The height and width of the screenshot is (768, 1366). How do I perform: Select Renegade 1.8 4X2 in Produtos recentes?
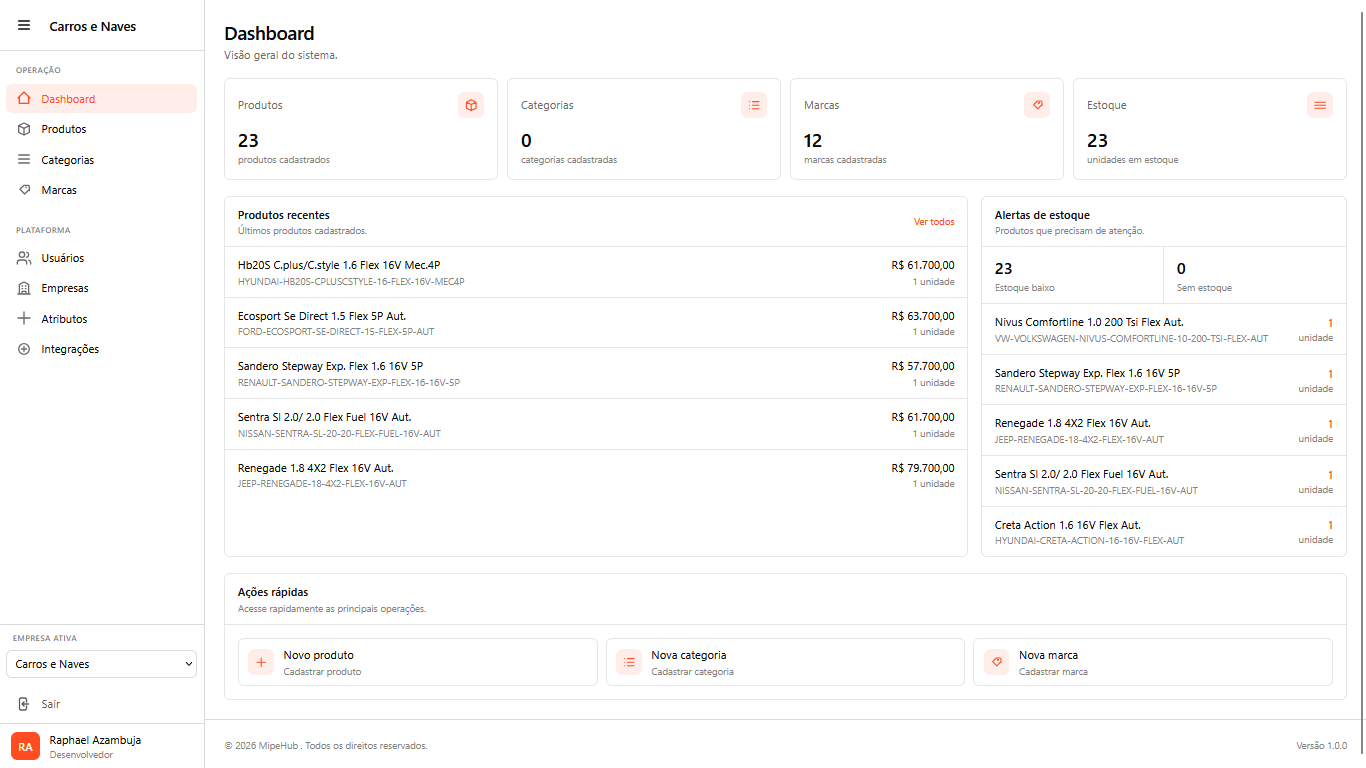(596, 475)
